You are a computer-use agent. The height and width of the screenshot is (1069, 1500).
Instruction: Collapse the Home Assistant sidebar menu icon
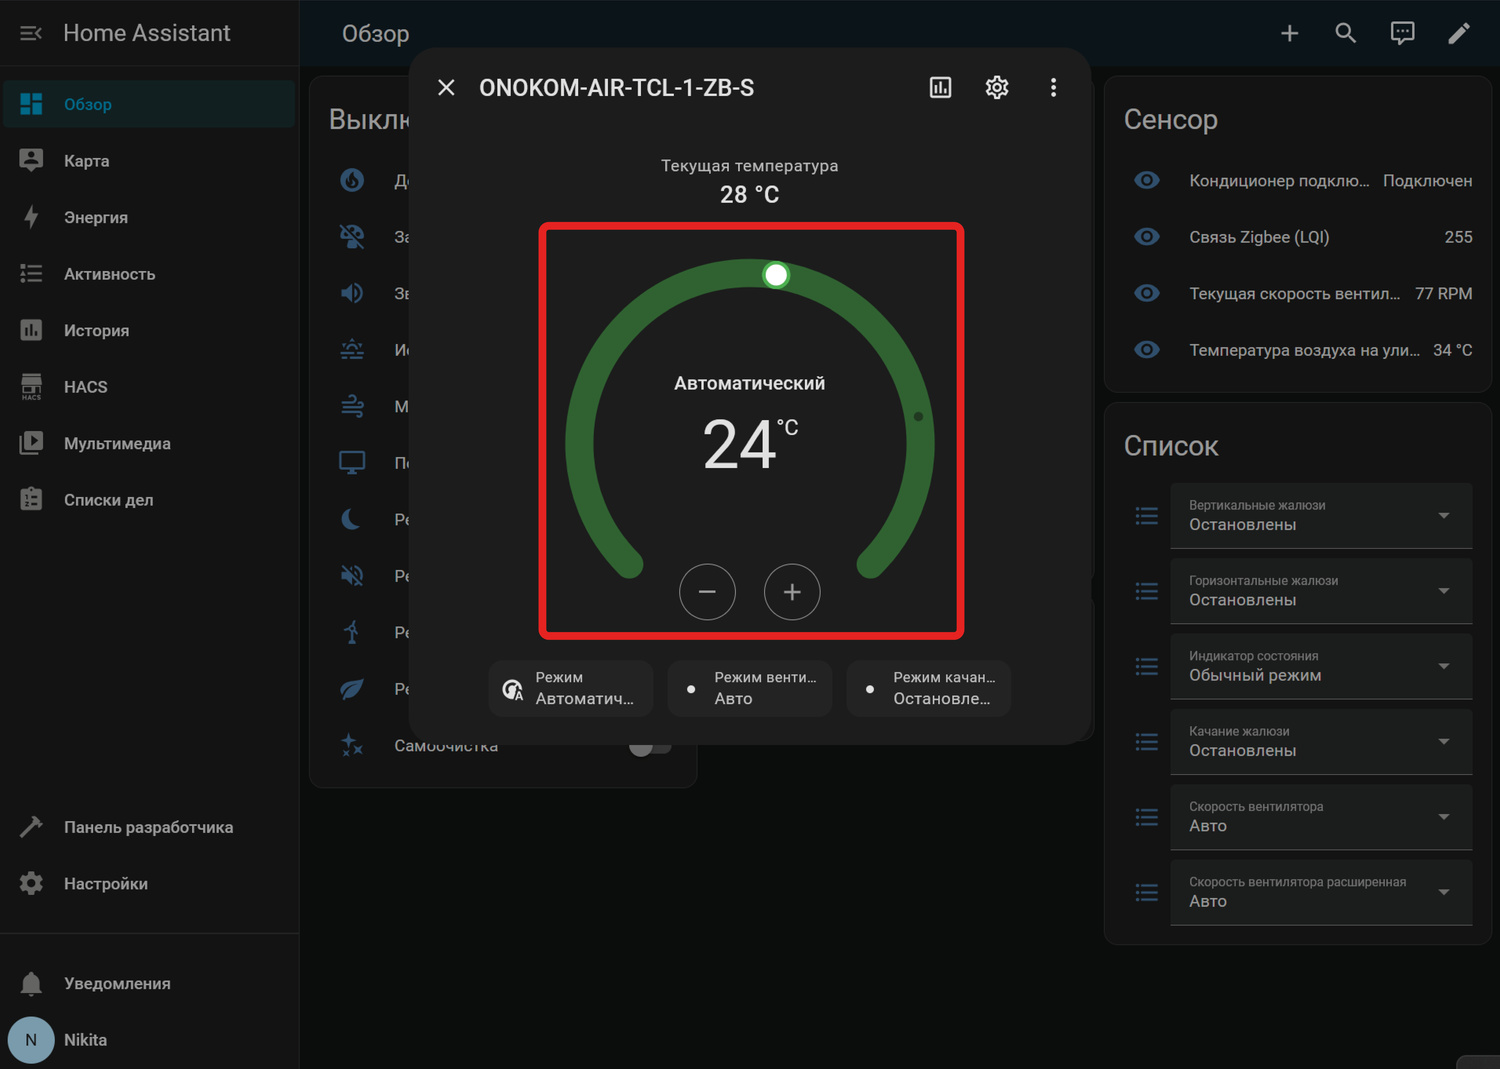coord(31,33)
